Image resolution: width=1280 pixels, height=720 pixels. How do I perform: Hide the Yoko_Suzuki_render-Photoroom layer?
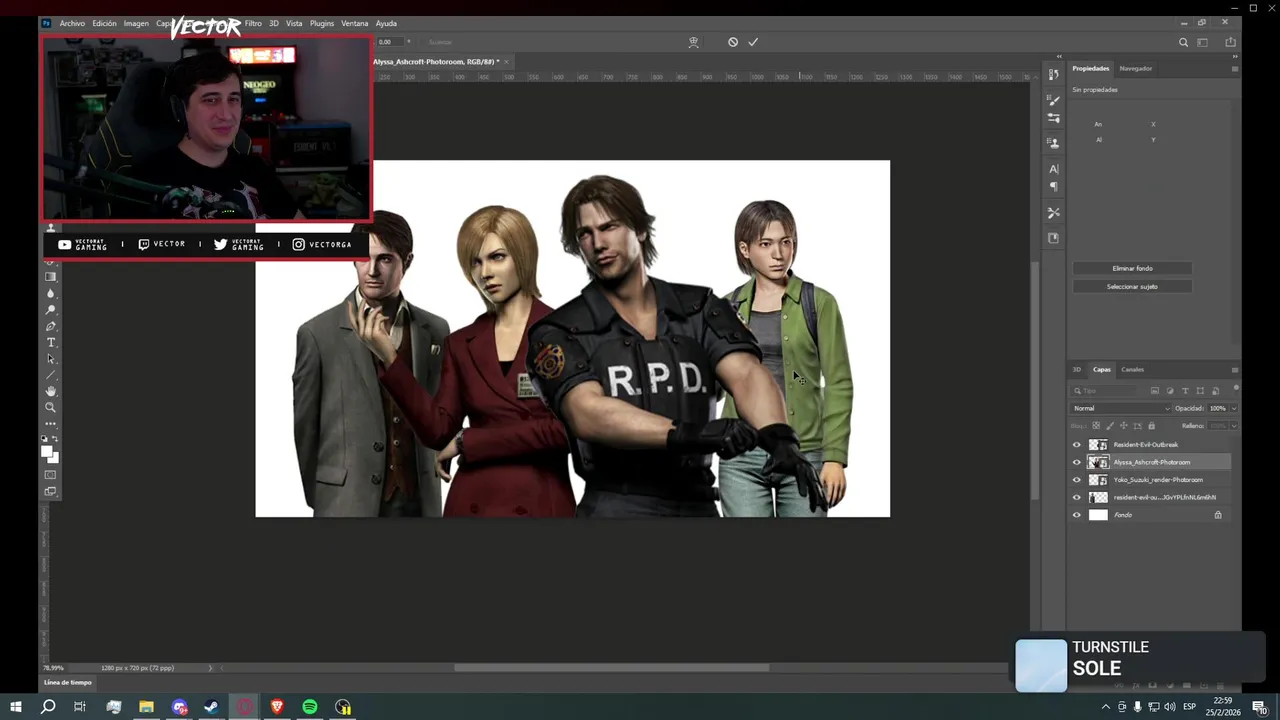click(x=1077, y=480)
